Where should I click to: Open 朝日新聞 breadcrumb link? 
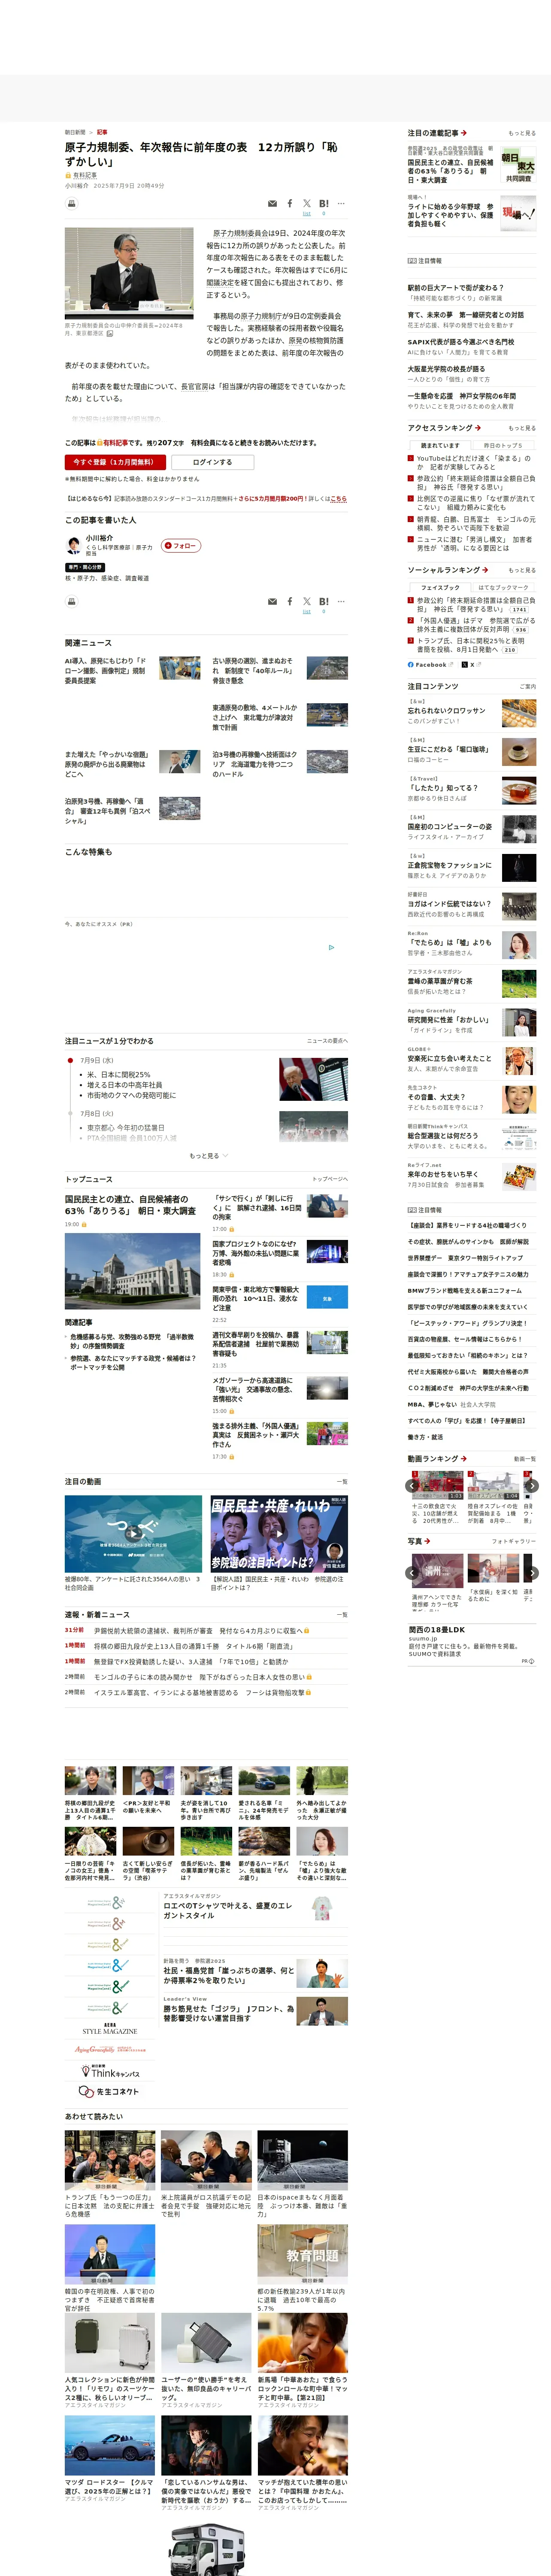pos(75,132)
